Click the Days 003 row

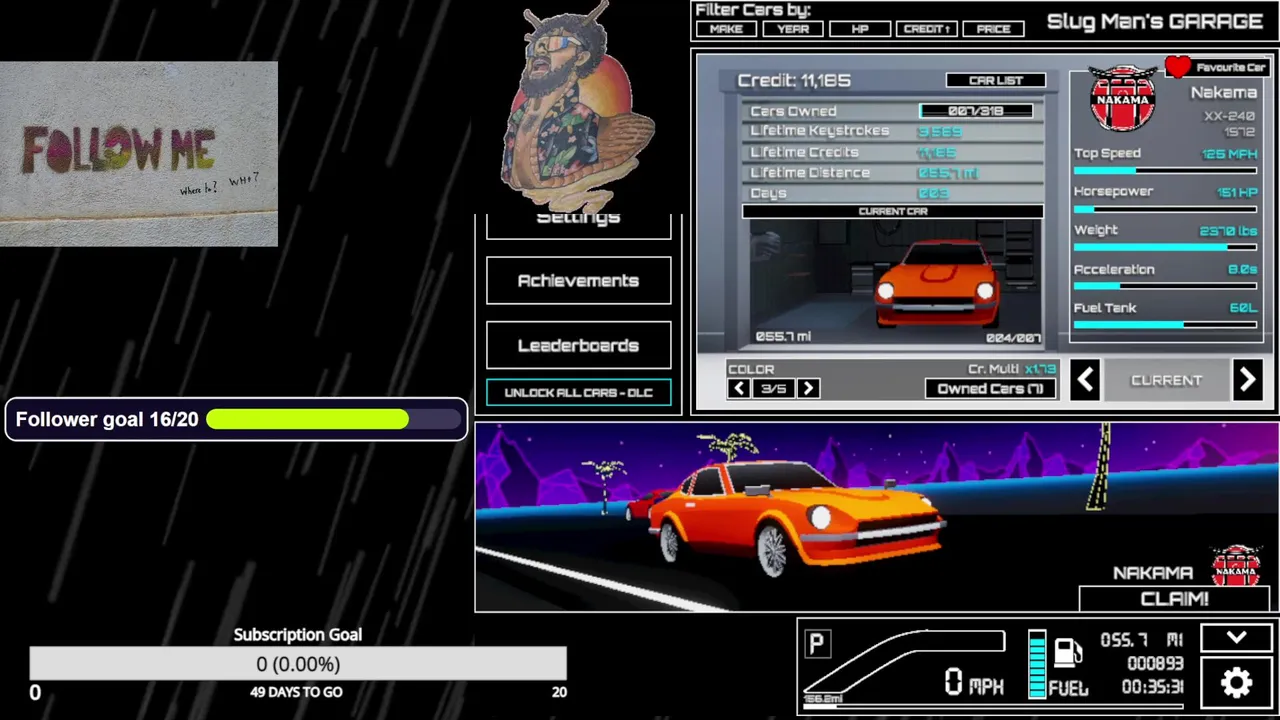click(892, 193)
